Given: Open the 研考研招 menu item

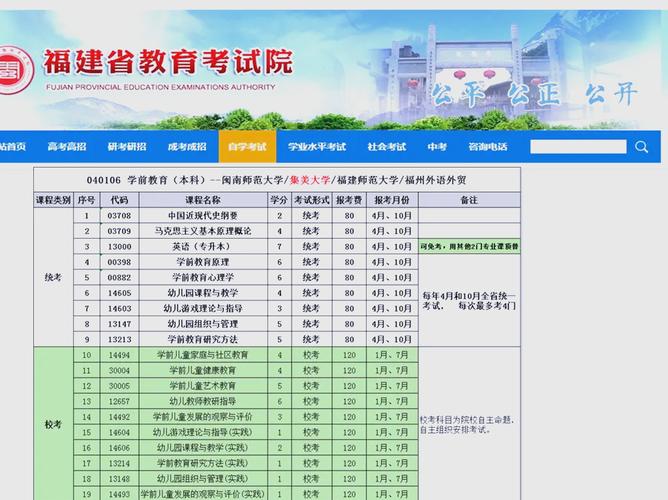Looking at the screenshot, I should [x=127, y=147].
